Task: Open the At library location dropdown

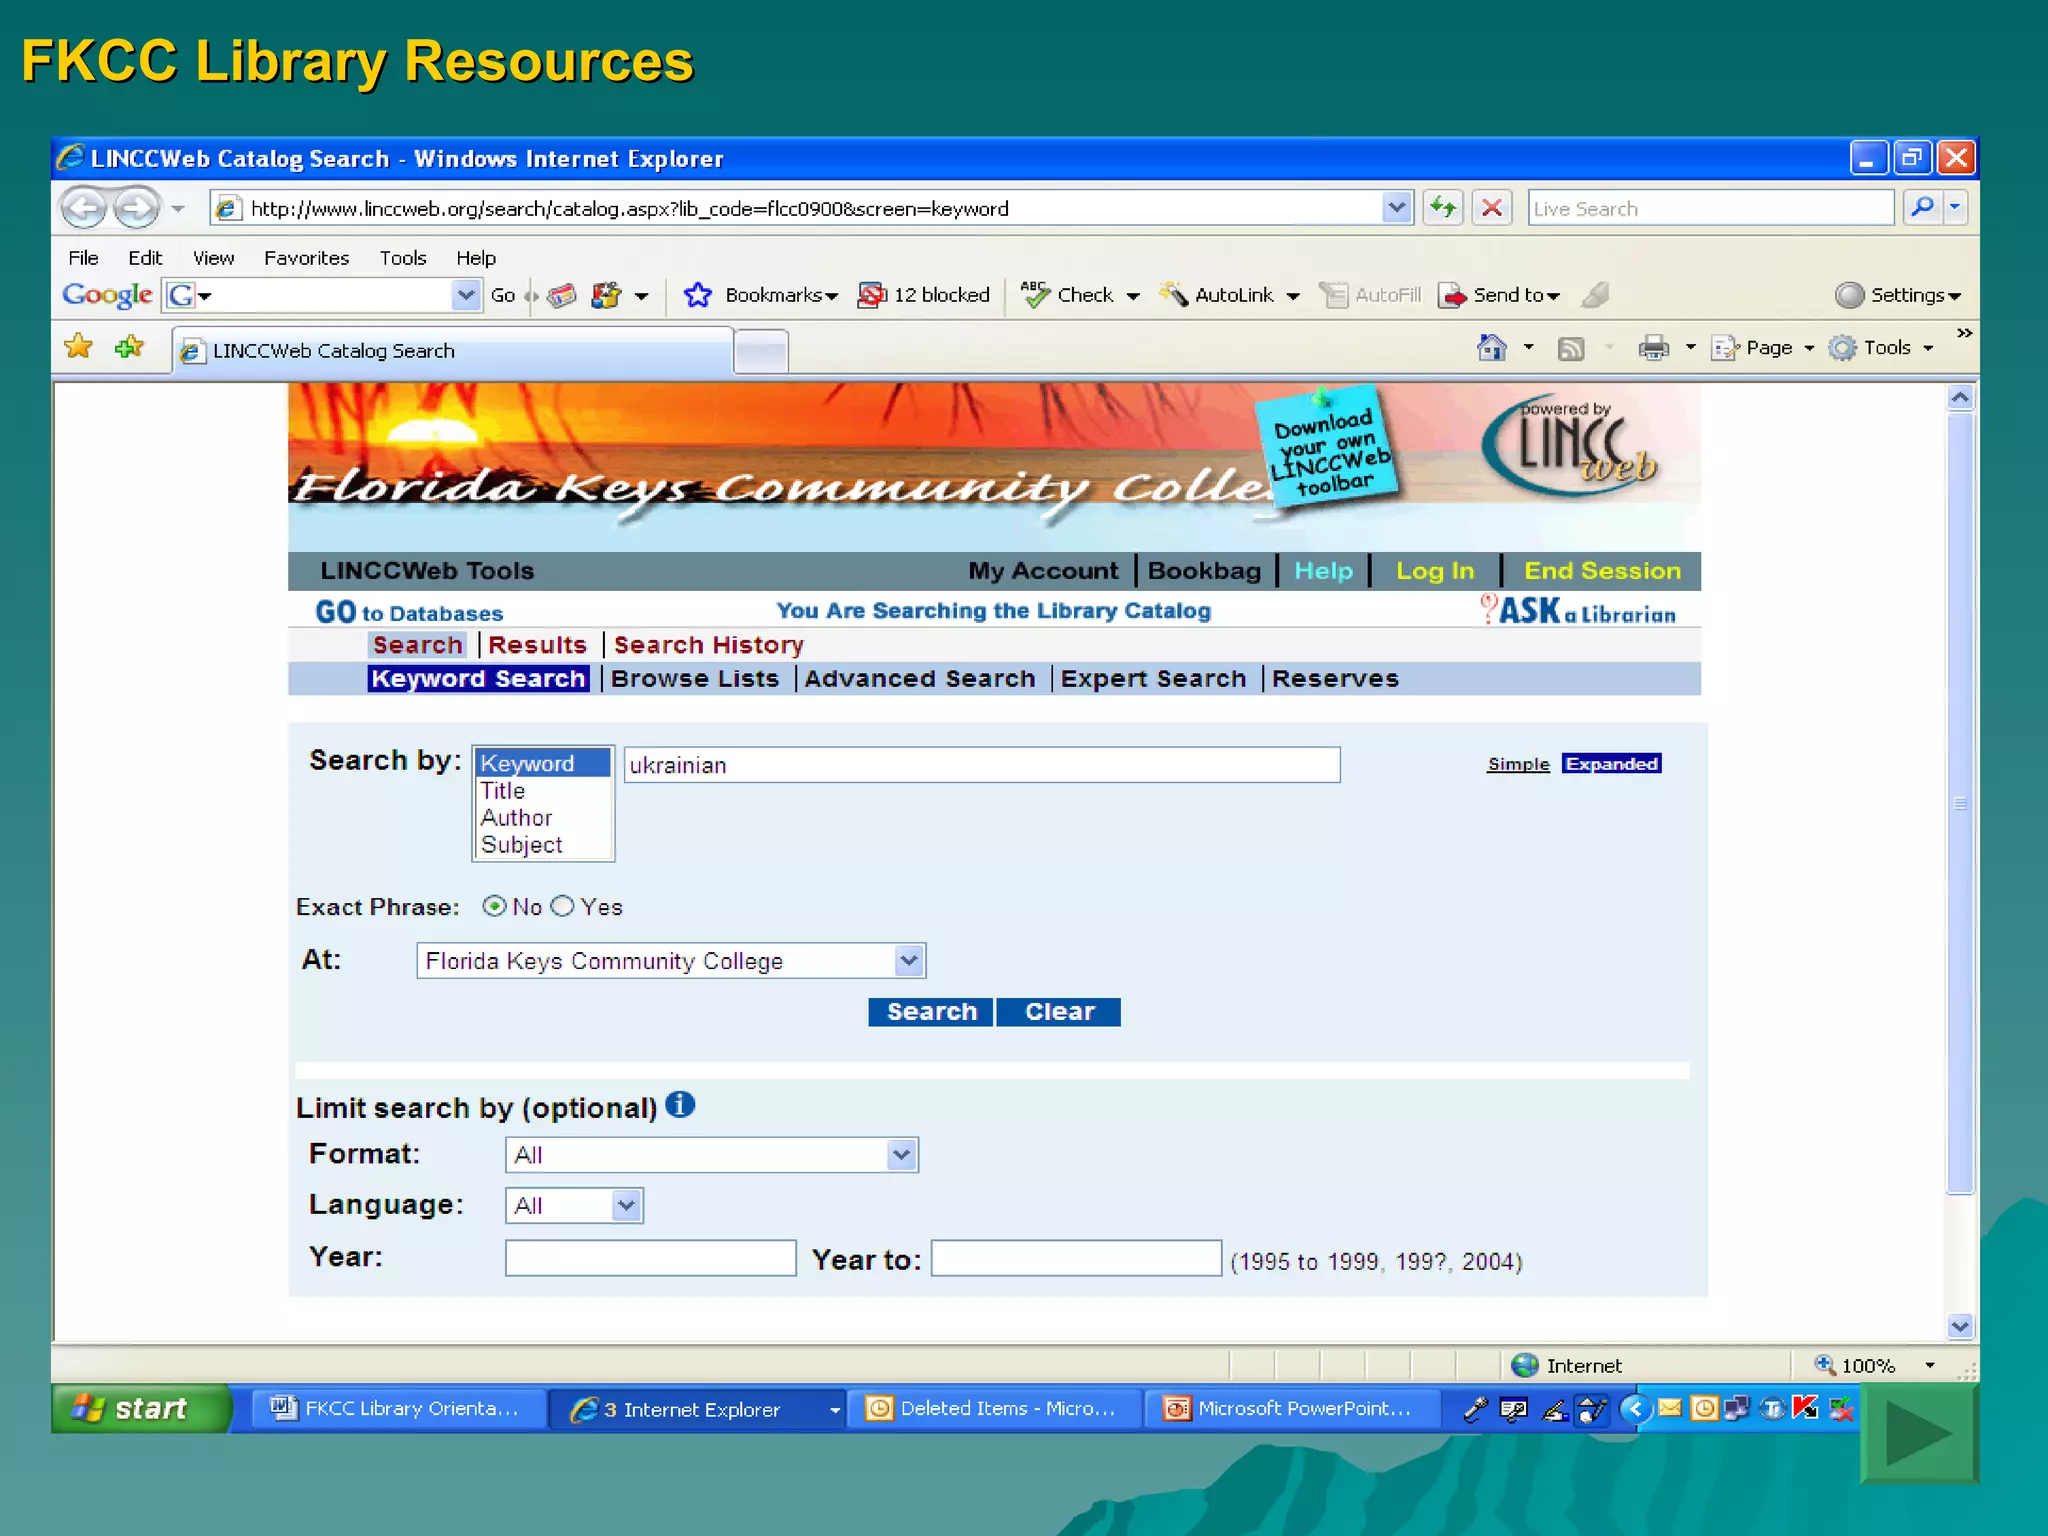Action: coord(908,961)
